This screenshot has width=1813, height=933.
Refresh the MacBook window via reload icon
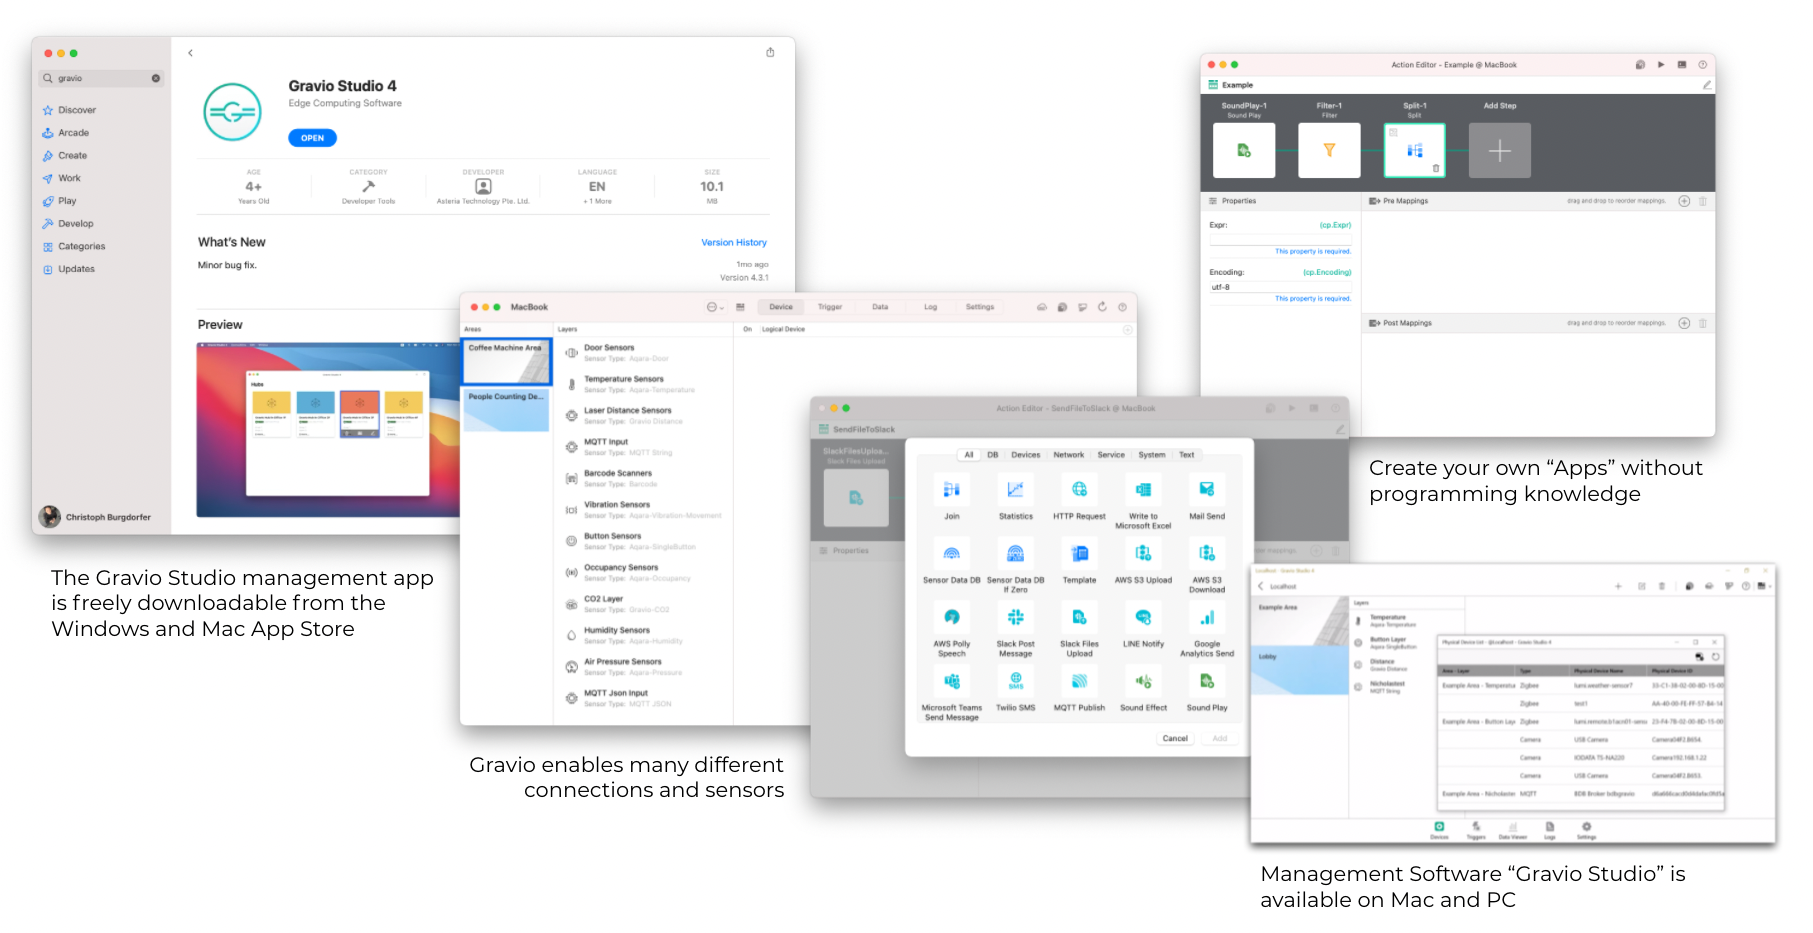(x=1102, y=307)
